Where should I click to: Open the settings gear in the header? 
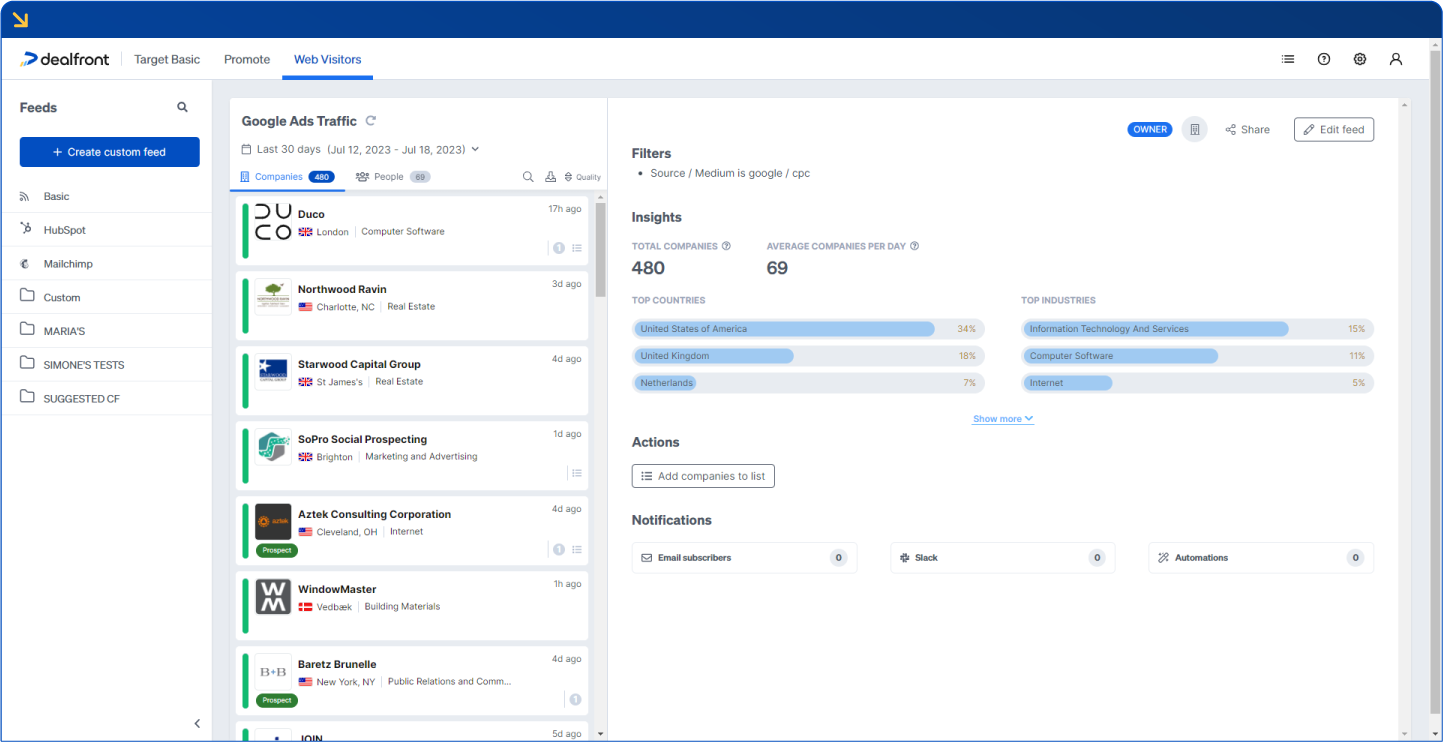pos(1360,59)
